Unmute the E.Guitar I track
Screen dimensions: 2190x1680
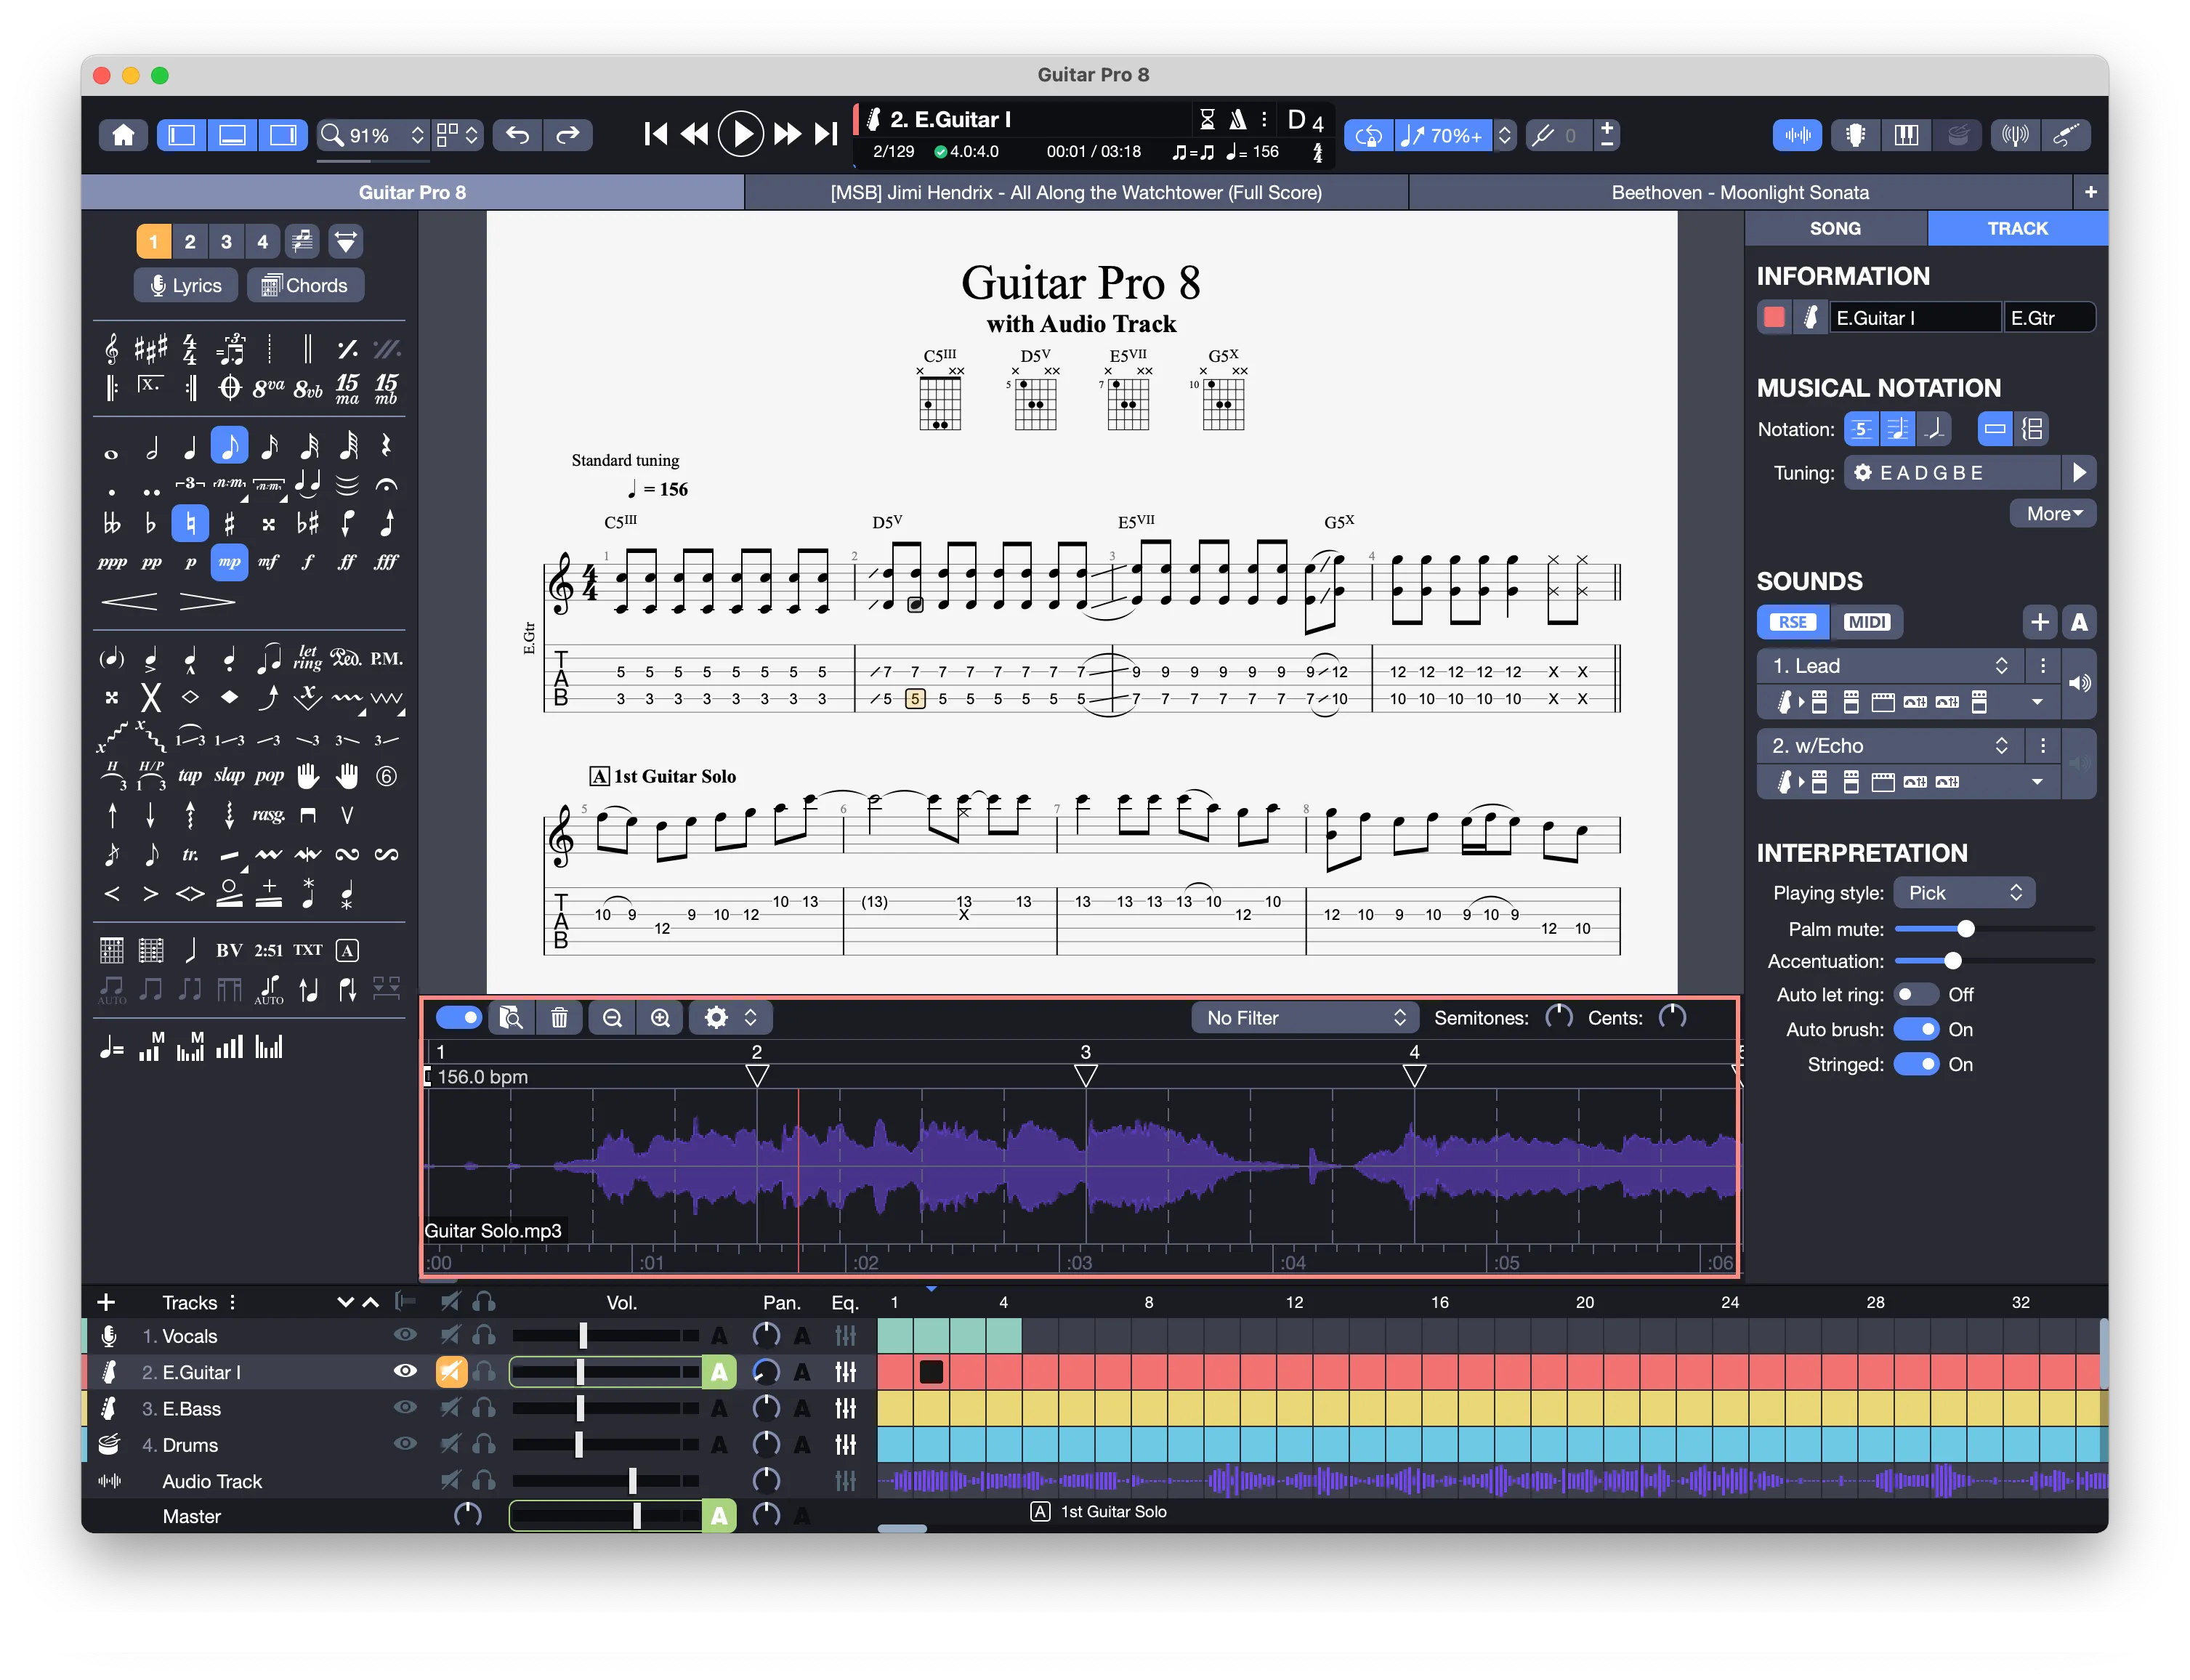click(x=451, y=1371)
